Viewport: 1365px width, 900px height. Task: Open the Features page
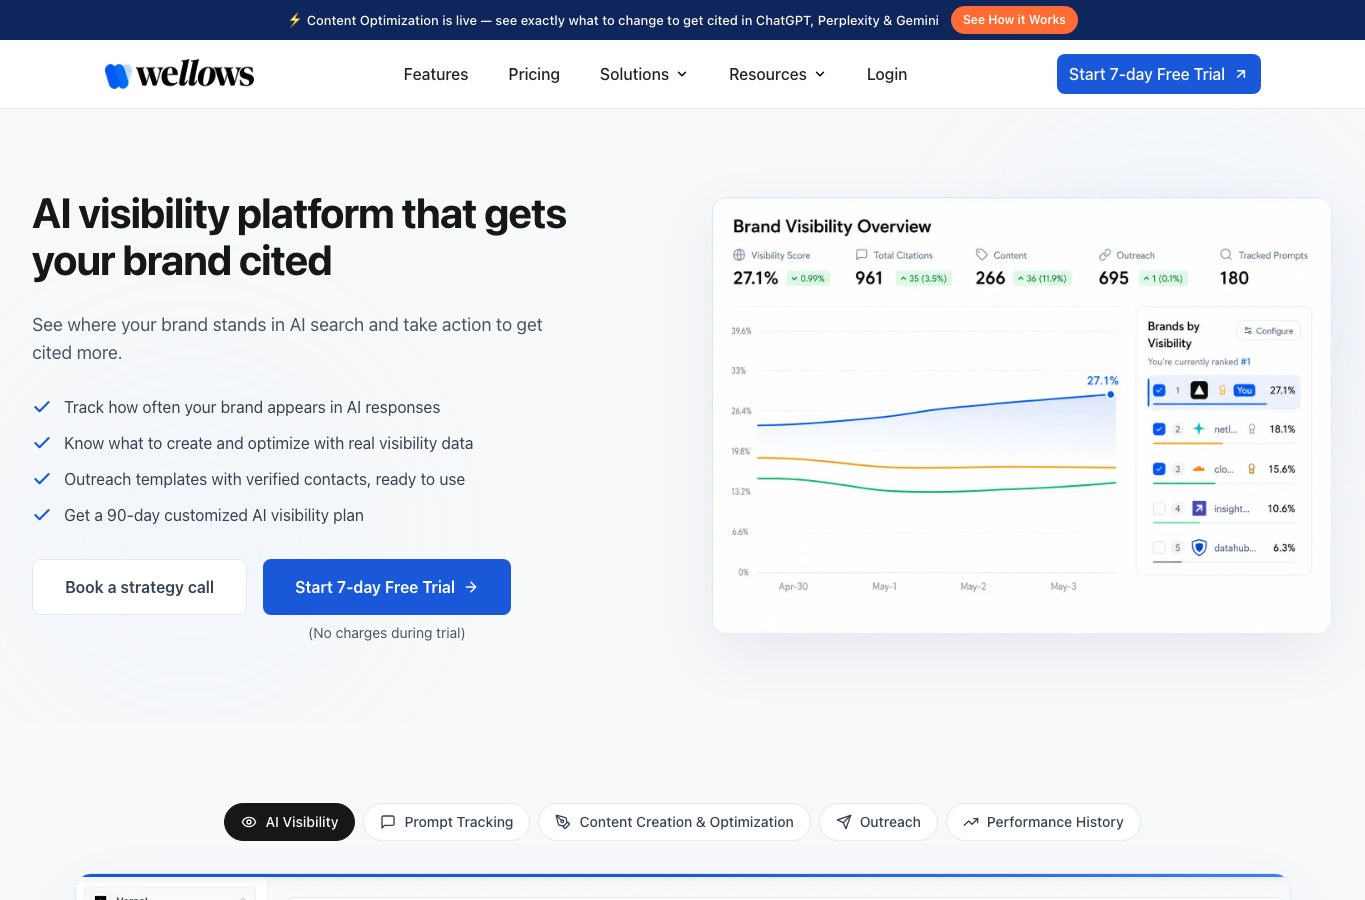(x=436, y=74)
